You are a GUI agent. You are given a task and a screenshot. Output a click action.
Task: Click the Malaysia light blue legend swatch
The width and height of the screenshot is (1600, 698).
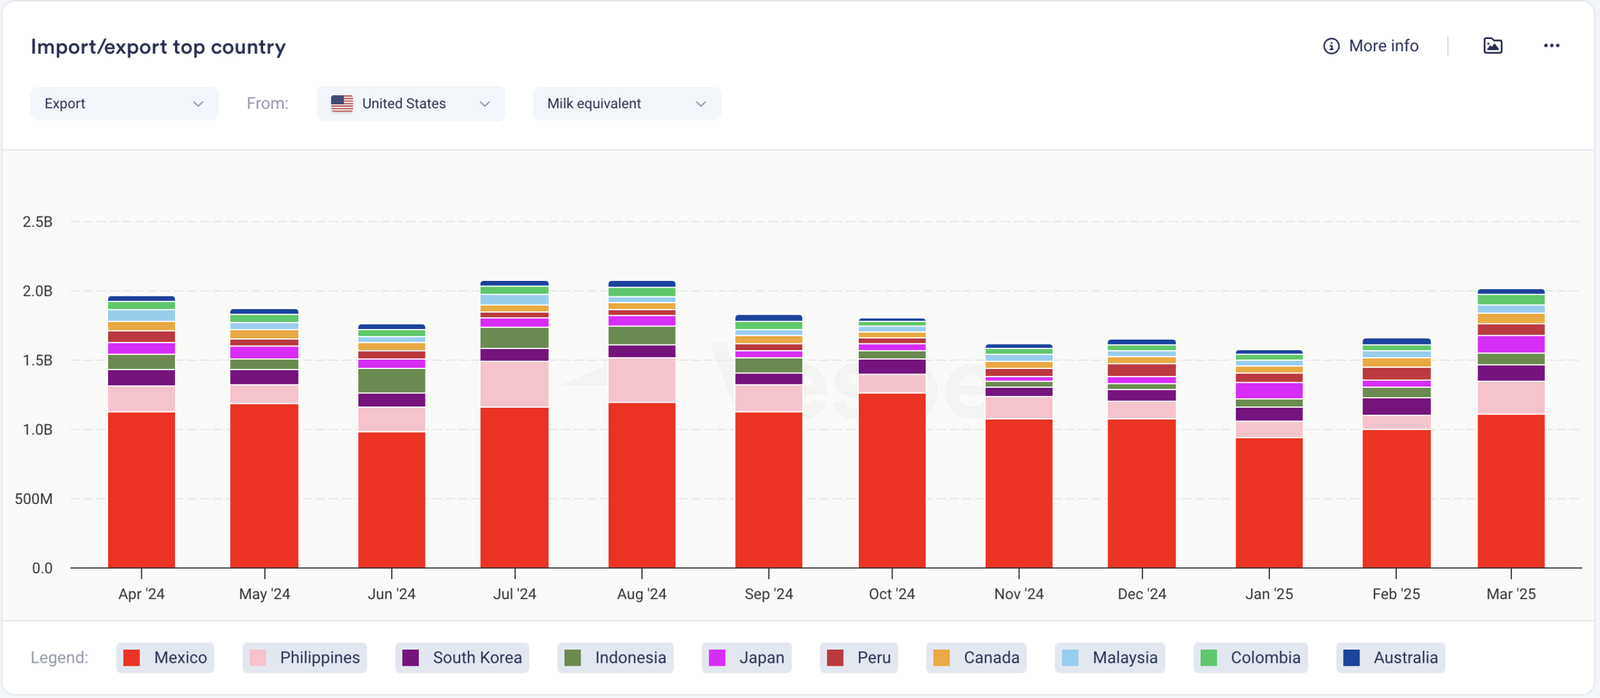tap(1070, 657)
